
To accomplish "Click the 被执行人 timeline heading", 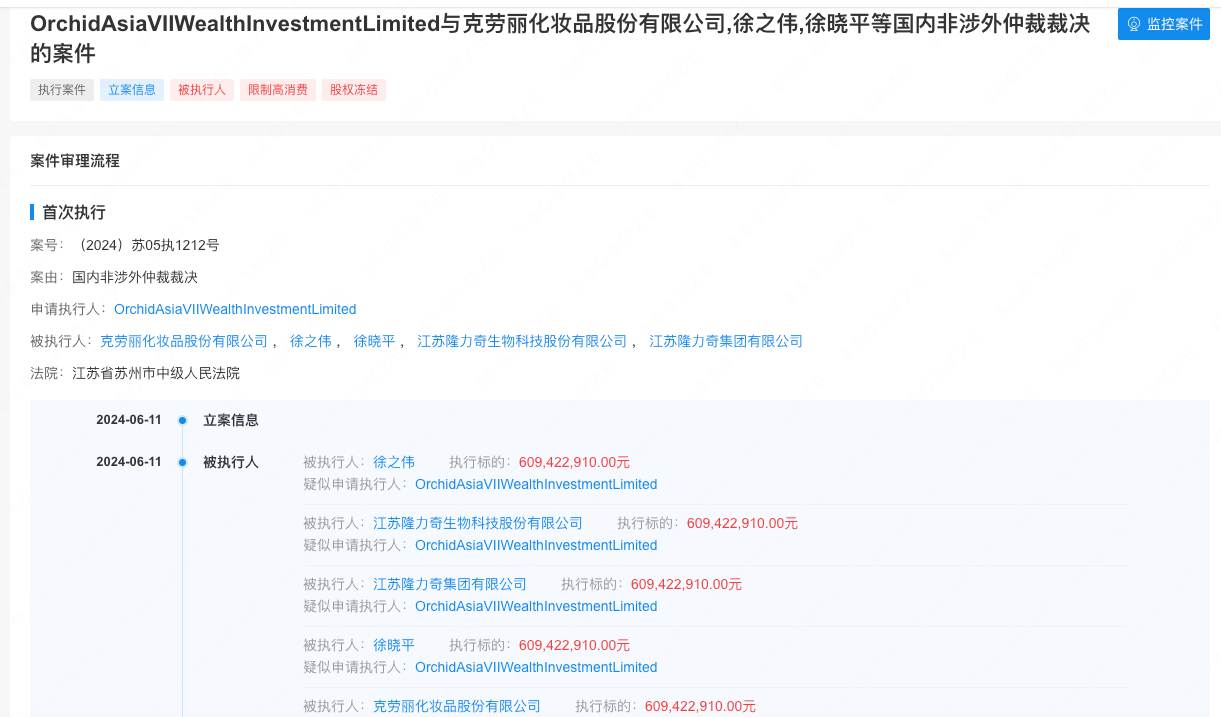I will click(231, 462).
